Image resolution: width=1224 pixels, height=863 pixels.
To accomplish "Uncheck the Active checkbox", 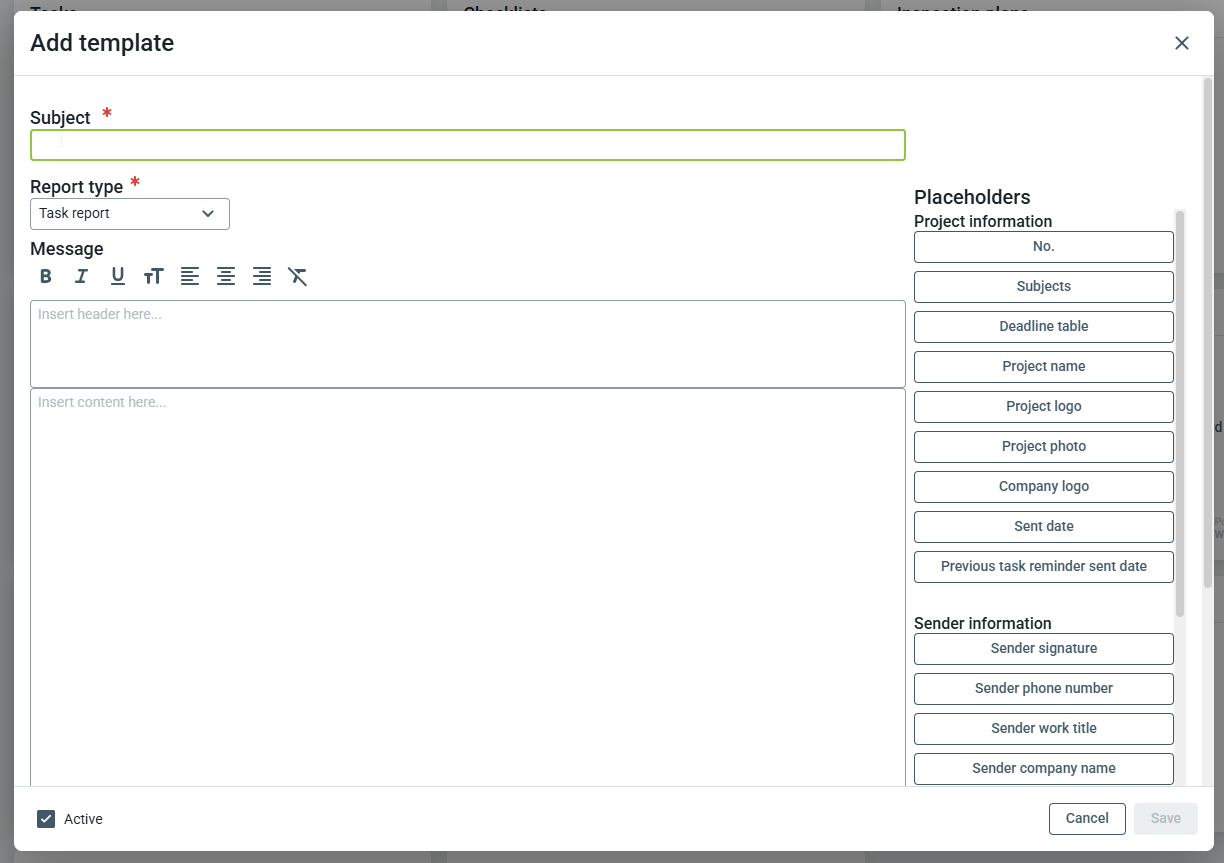I will coord(46,819).
